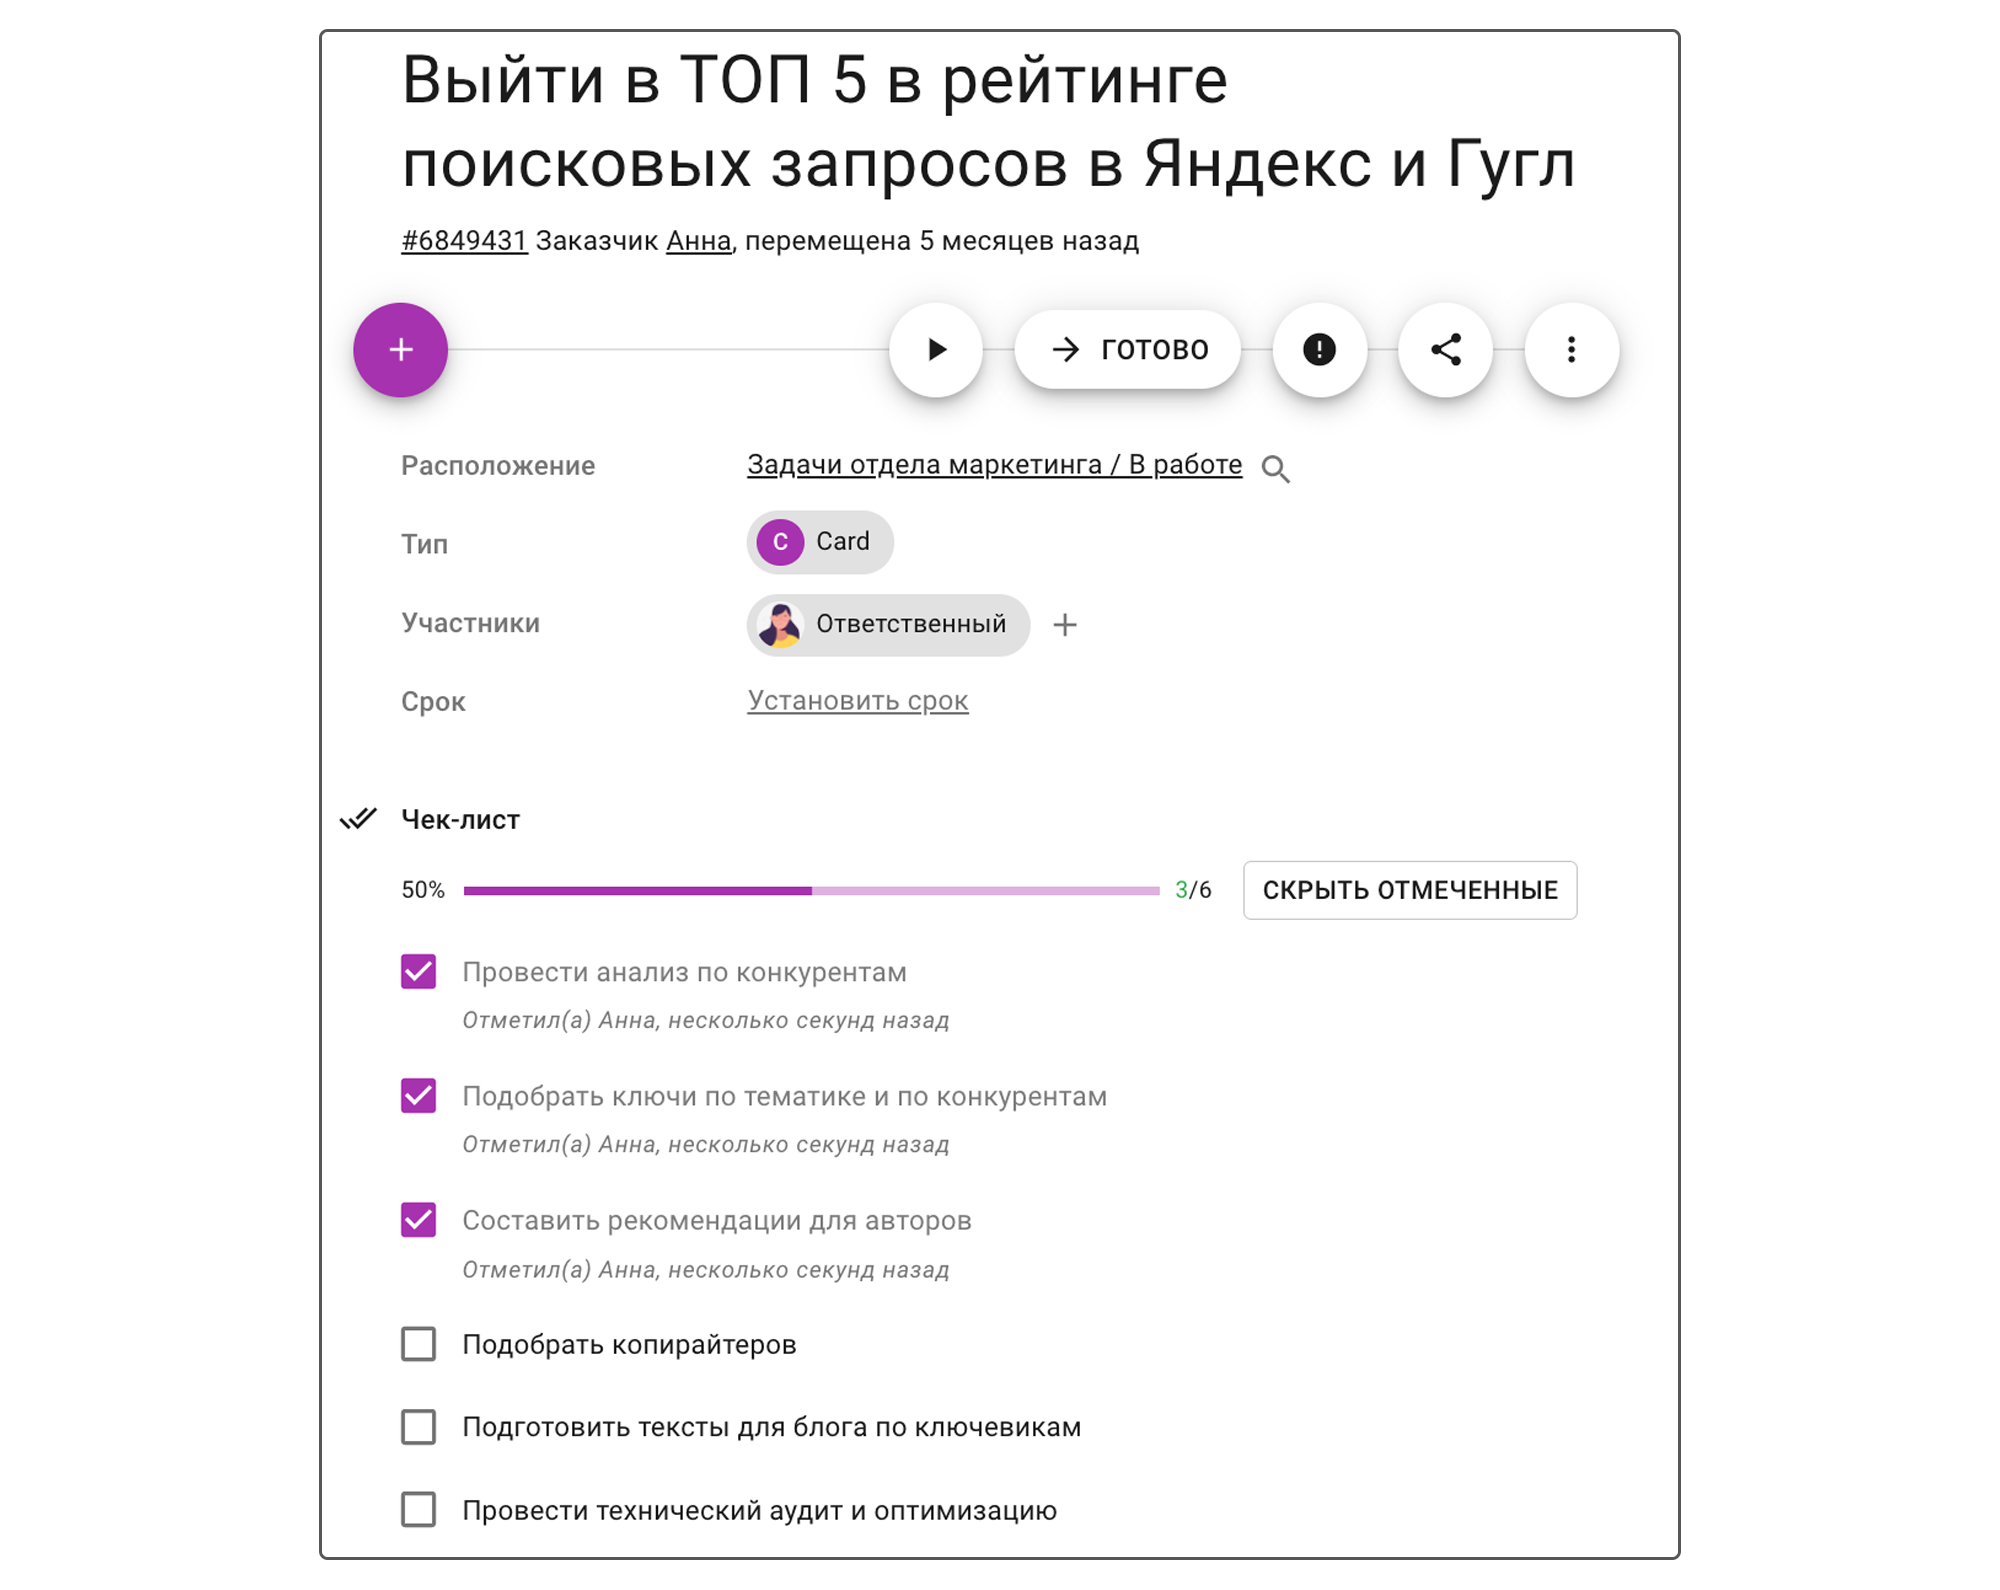Click the checklist double-checkmark icon

click(359, 820)
